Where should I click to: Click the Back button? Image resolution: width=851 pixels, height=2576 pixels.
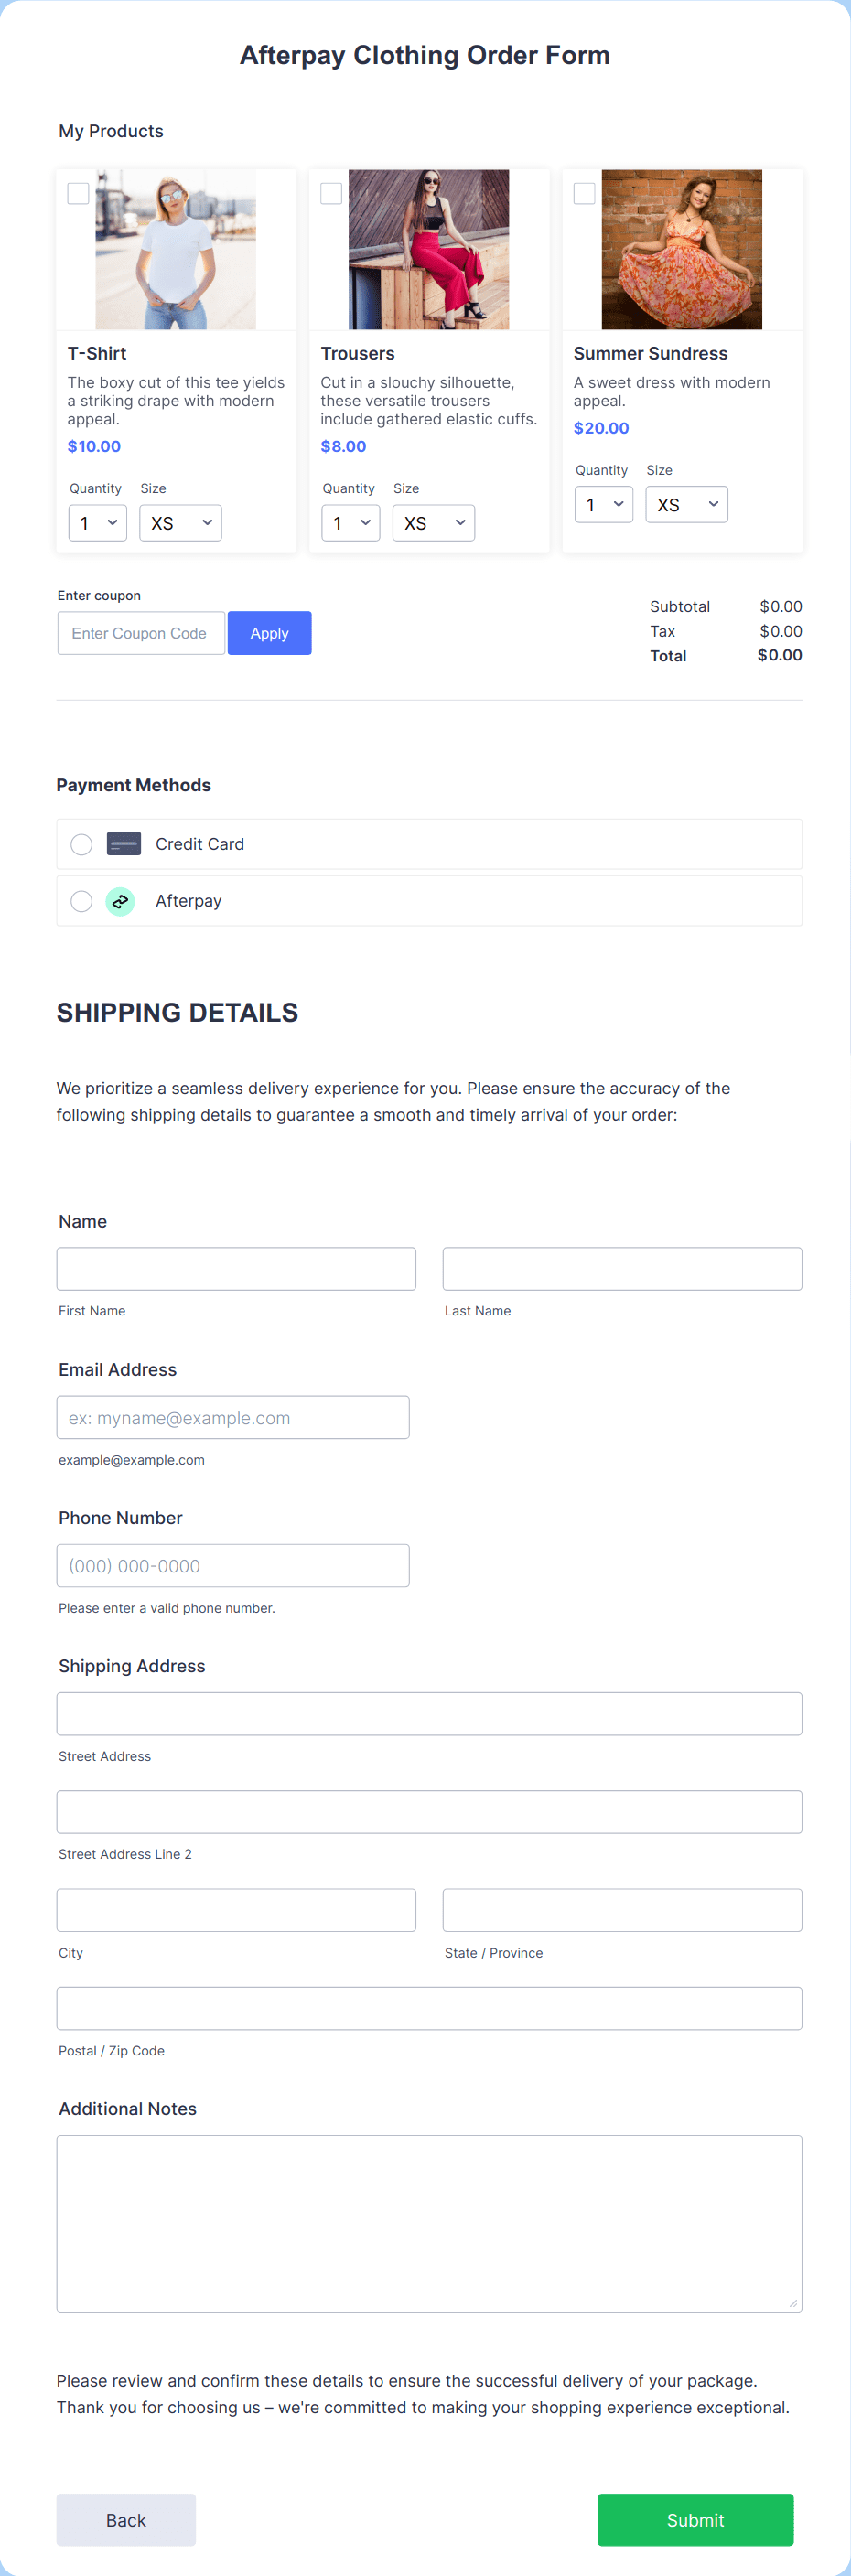click(x=125, y=2519)
